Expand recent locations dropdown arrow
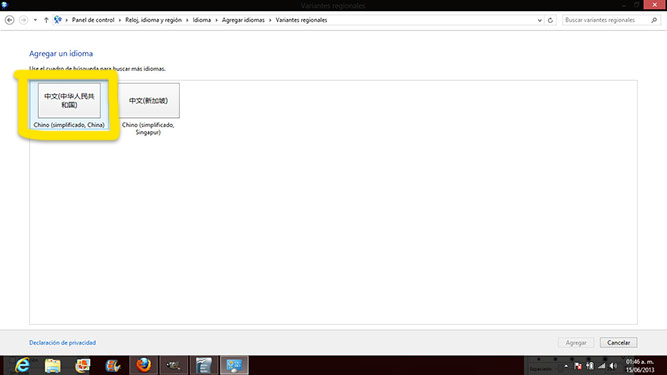667x375 pixels. (35, 20)
